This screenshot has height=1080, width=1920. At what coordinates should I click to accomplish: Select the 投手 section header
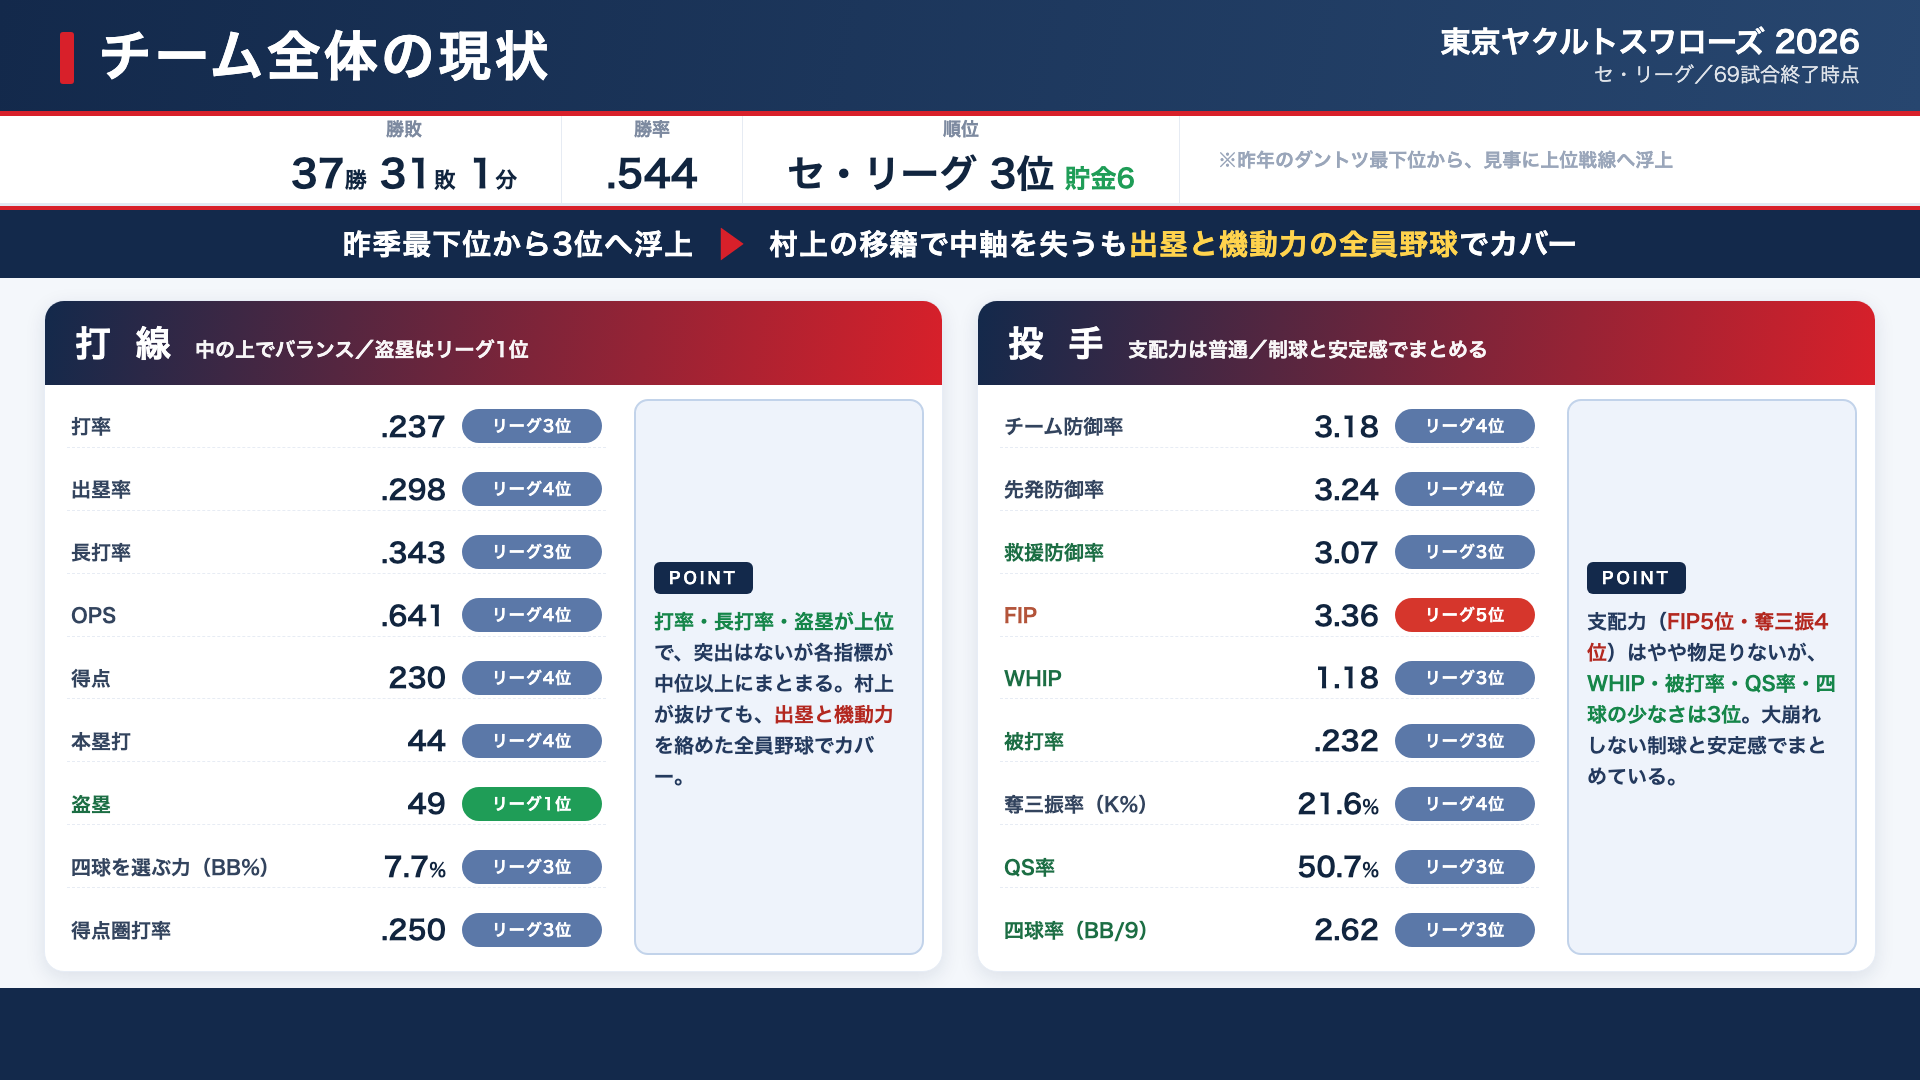click(1426, 343)
